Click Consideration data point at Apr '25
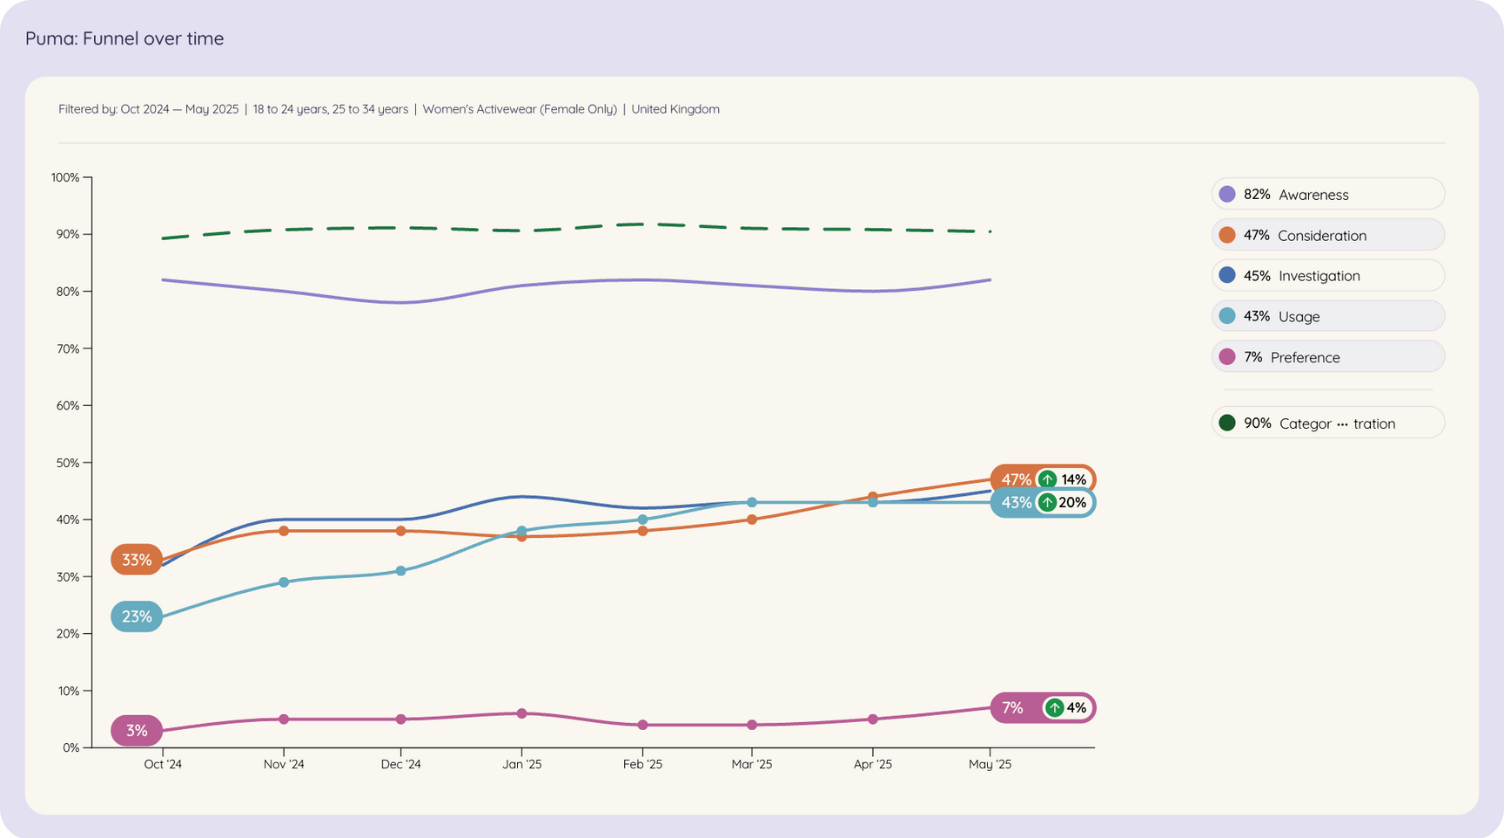Image resolution: width=1506 pixels, height=838 pixels. pyautogui.click(x=873, y=496)
